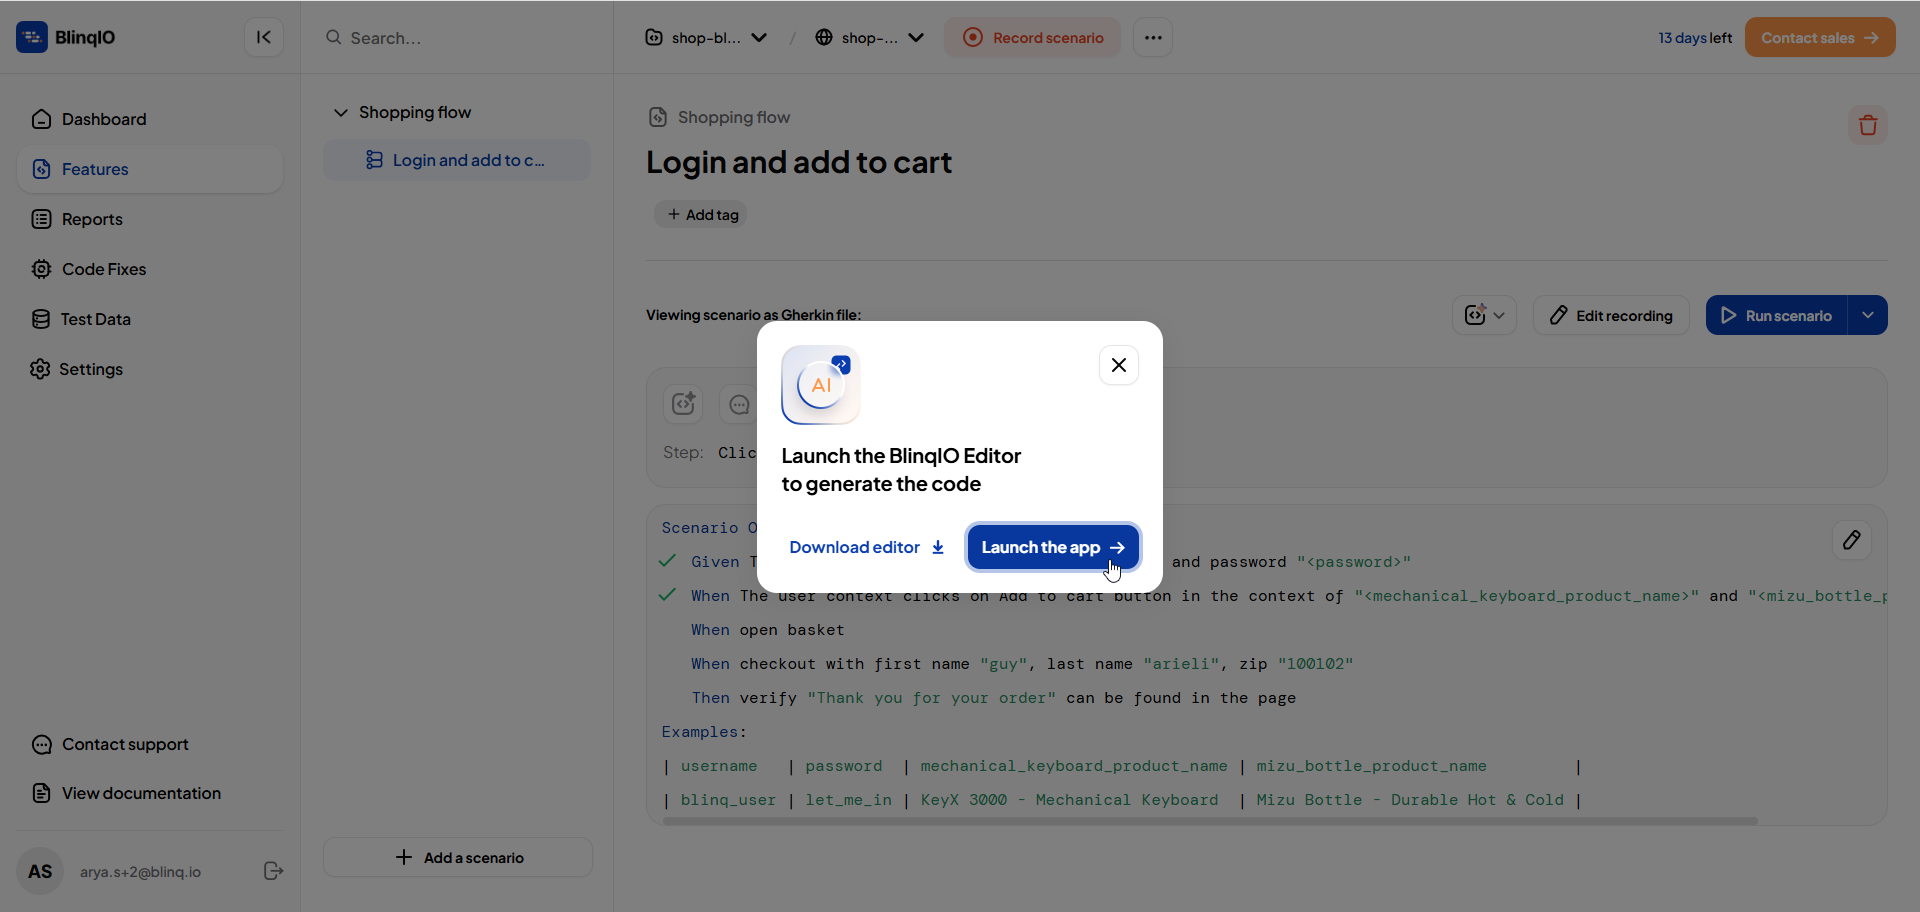Screen dimensions: 1920x912
Task: Expand Run scenario options arrow
Action: 1868,315
